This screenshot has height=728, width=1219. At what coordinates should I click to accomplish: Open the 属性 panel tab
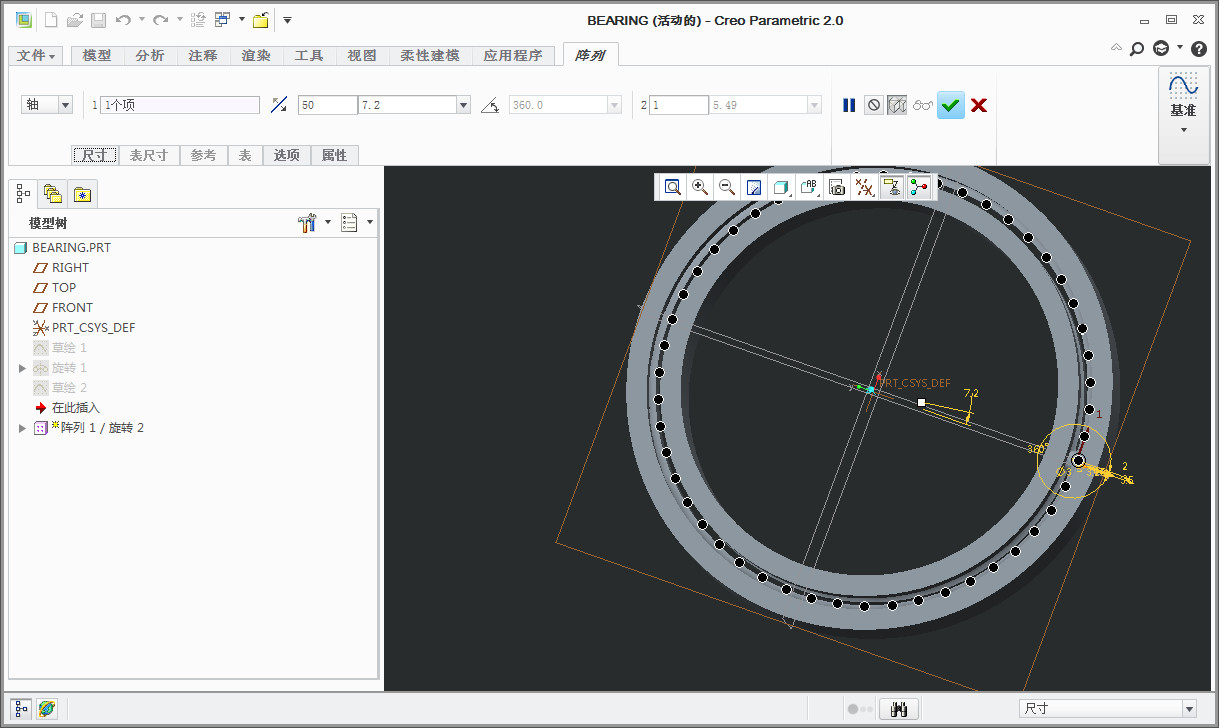[x=334, y=155]
